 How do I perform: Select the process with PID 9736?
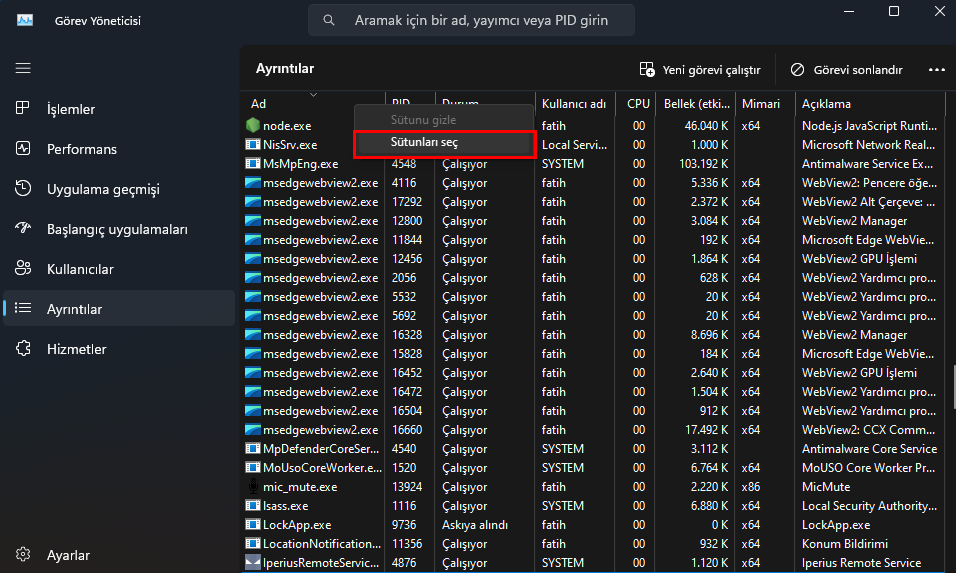pyautogui.click(x=404, y=524)
